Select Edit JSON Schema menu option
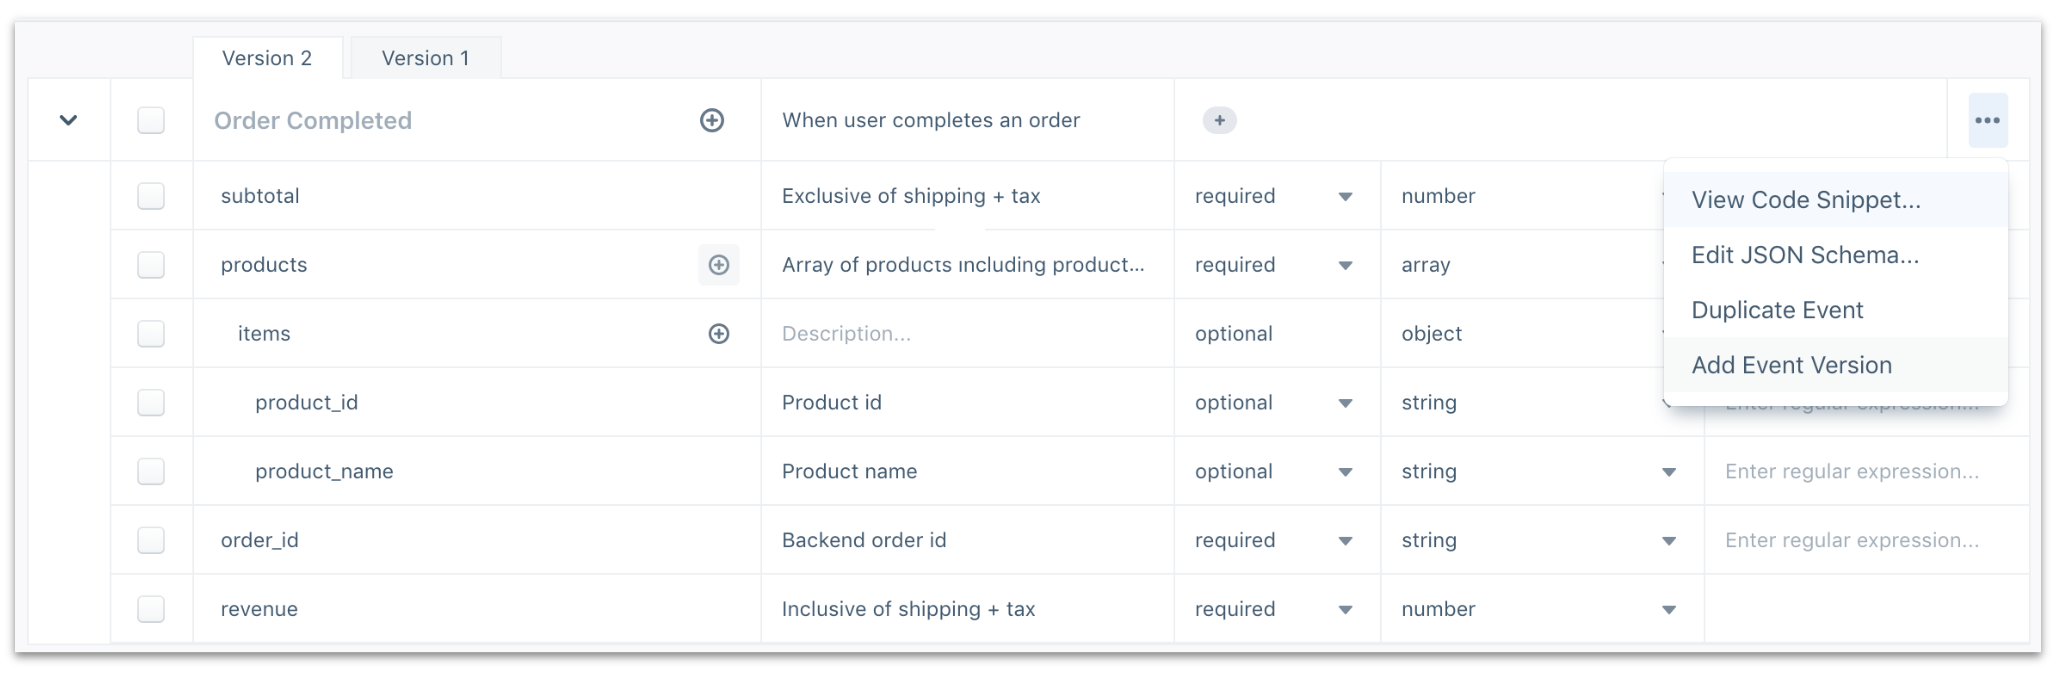The width and height of the screenshot is (2060, 680). [1804, 255]
